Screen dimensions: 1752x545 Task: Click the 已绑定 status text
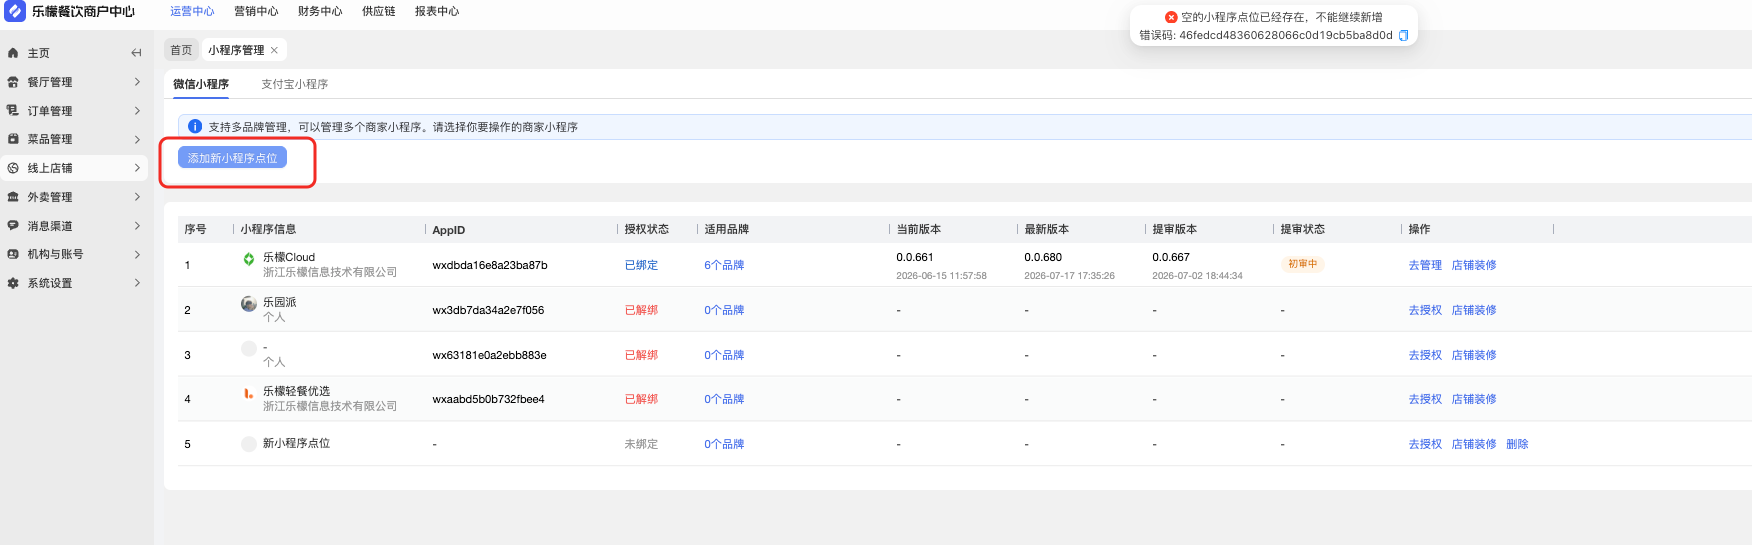pyautogui.click(x=641, y=265)
